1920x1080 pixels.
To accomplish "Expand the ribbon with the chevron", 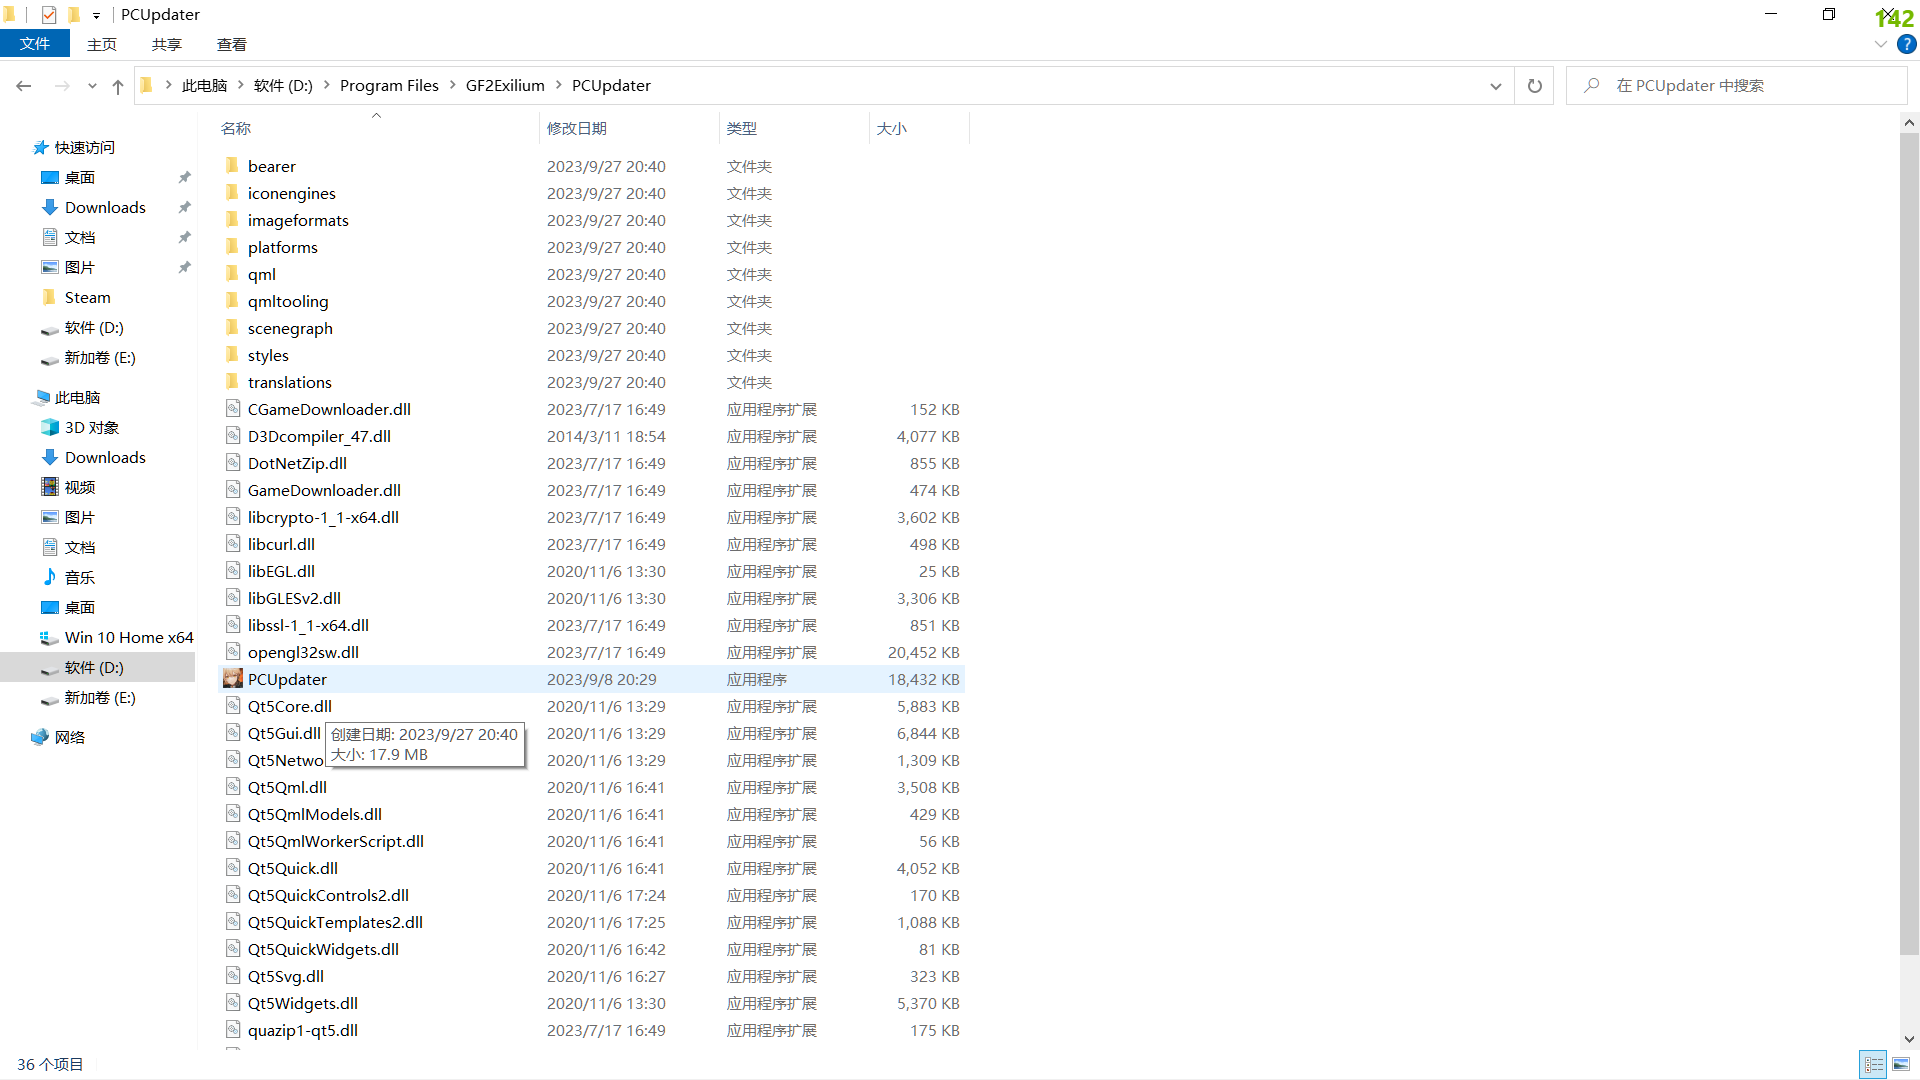I will 1880,44.
